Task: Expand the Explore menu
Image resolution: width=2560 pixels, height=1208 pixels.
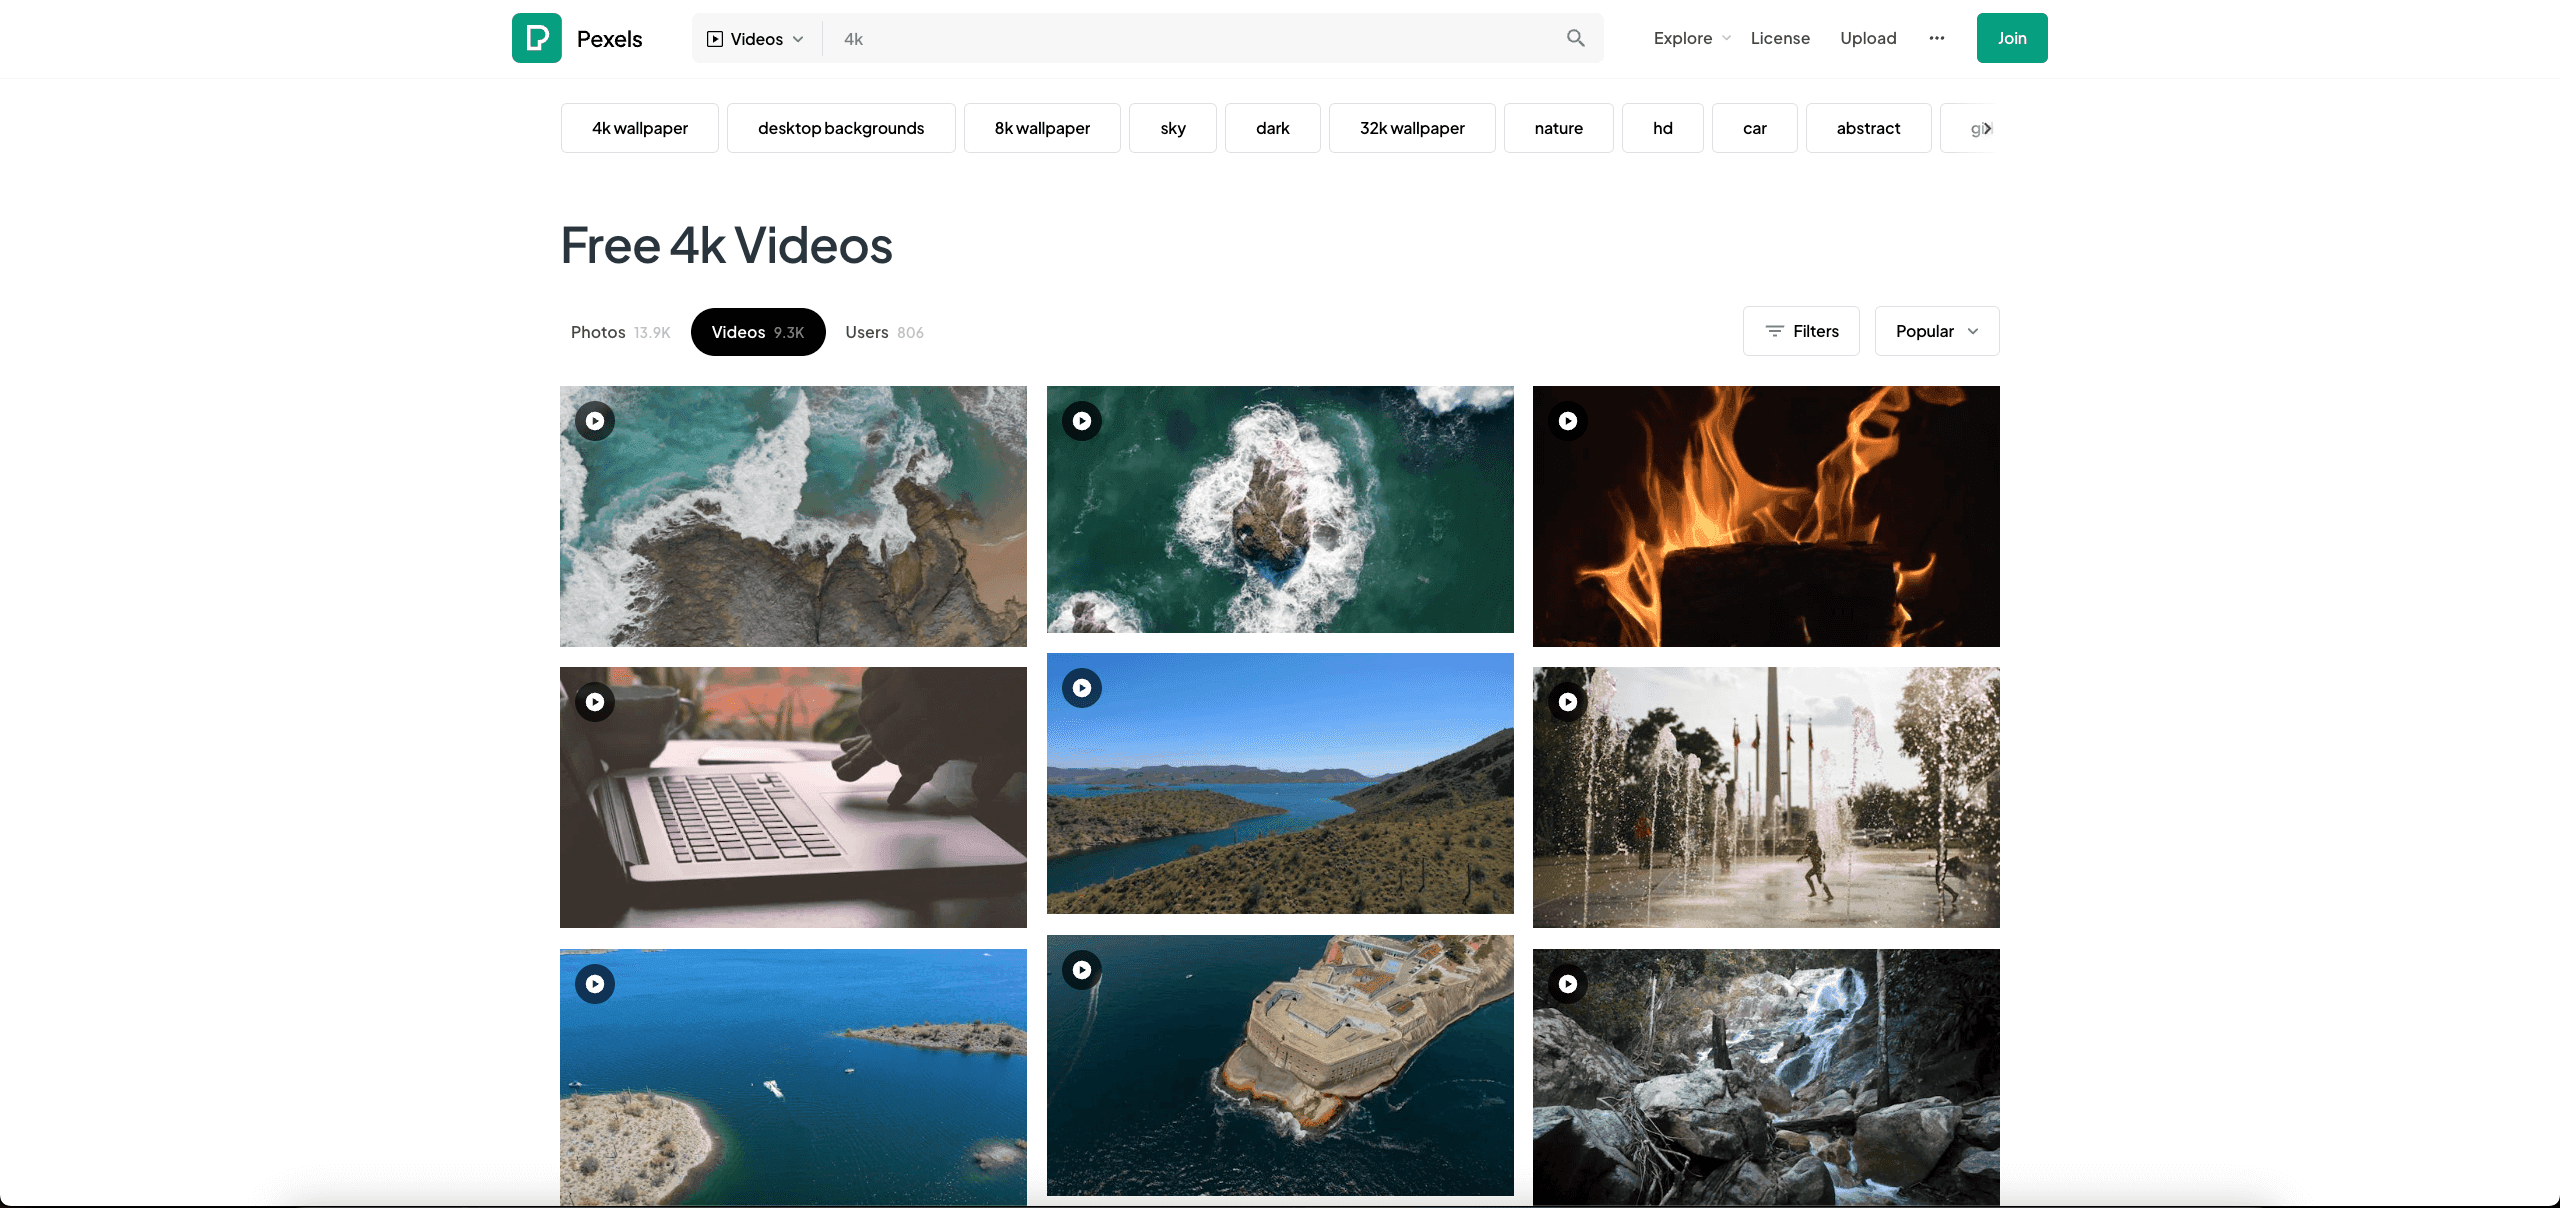Action: coord(1691,38)
